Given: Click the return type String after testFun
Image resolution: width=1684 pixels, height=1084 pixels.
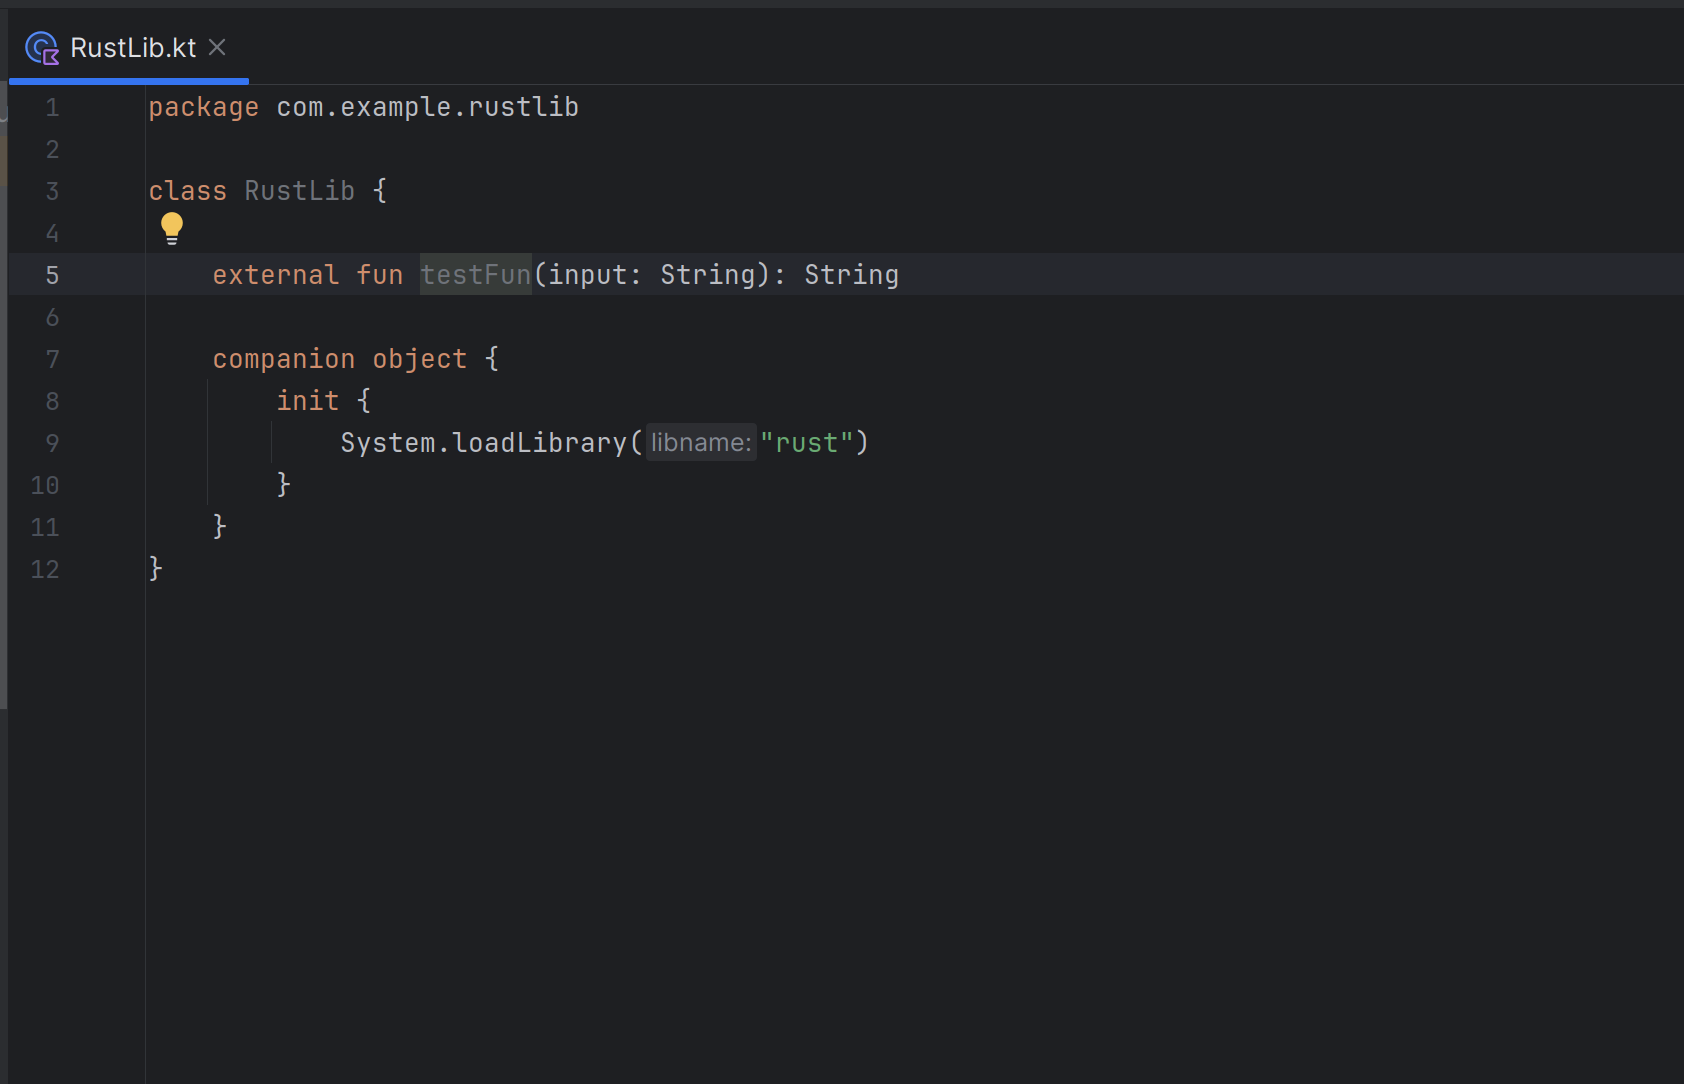Looking at the screenshot, I should 852,275.
